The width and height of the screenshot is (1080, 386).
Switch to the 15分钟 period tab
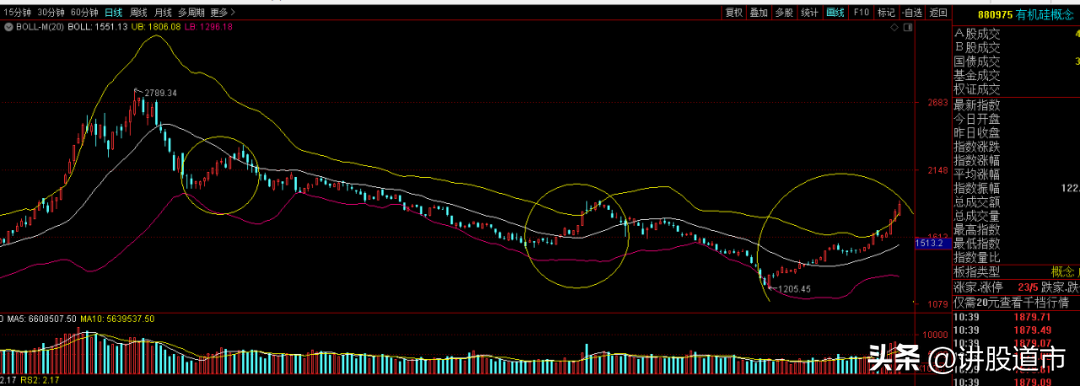[x=17, y=12]
